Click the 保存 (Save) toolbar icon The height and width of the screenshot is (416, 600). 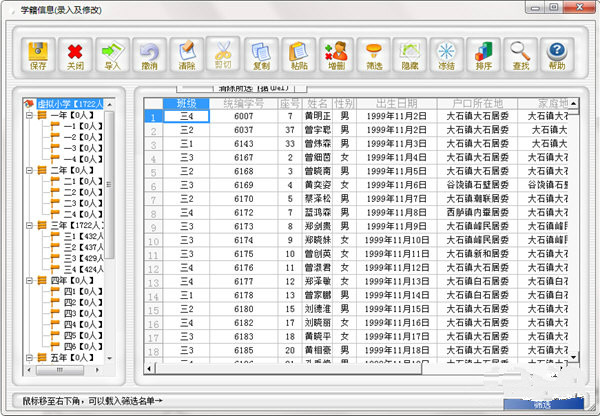pos(38,54)
